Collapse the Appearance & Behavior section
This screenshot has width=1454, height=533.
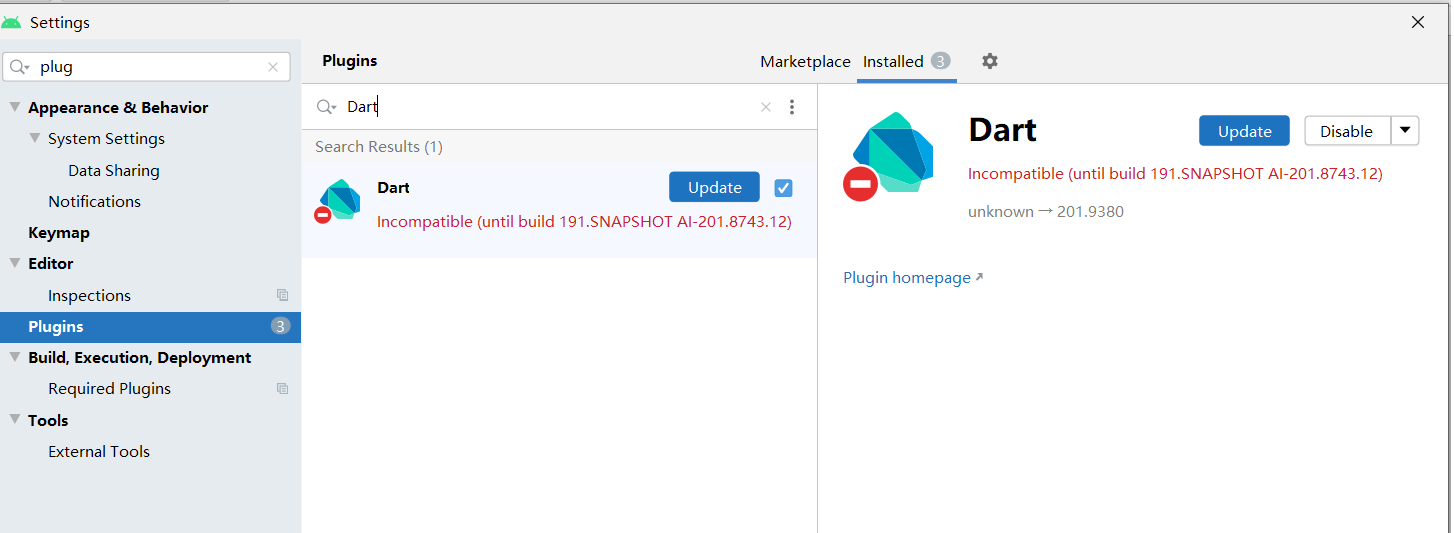[15, 107]
